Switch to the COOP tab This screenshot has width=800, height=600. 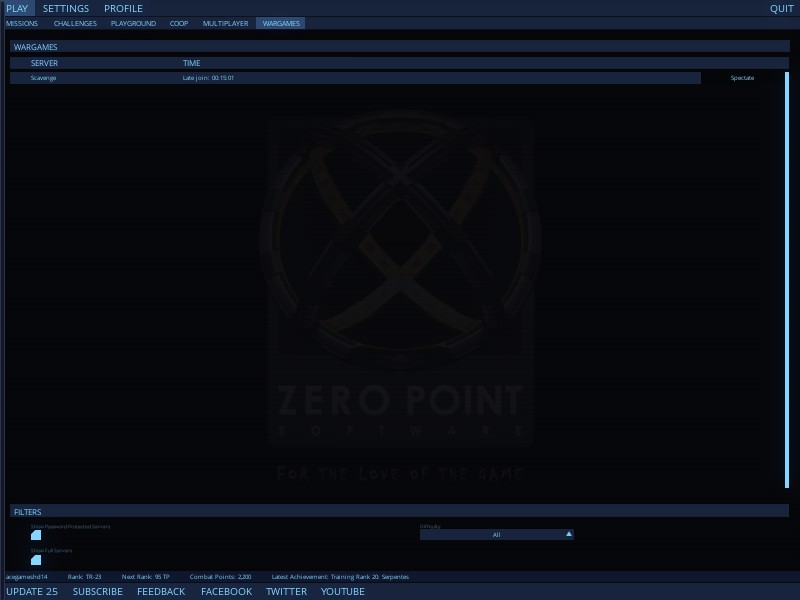click(x=179, y=23)
